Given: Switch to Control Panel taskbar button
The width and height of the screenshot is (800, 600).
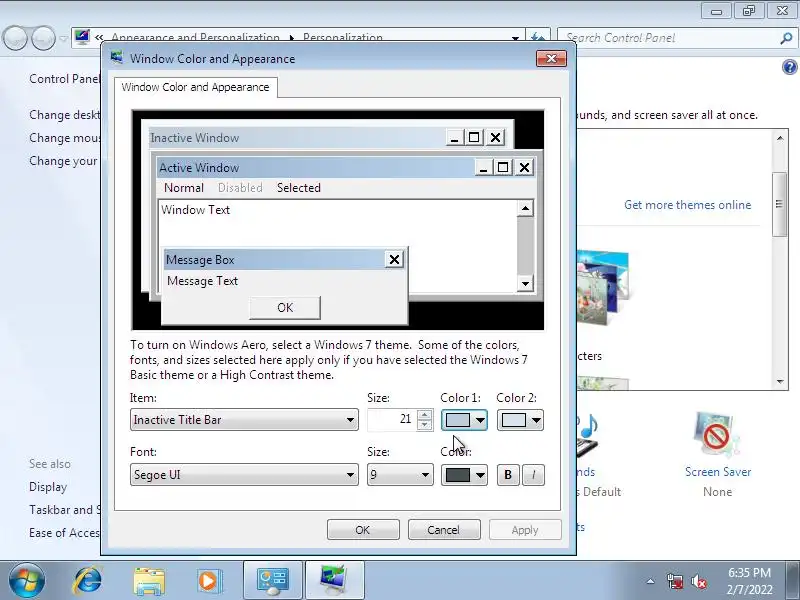Looking at the screenshot, I should pyautogui.click(x=273, y=580).
